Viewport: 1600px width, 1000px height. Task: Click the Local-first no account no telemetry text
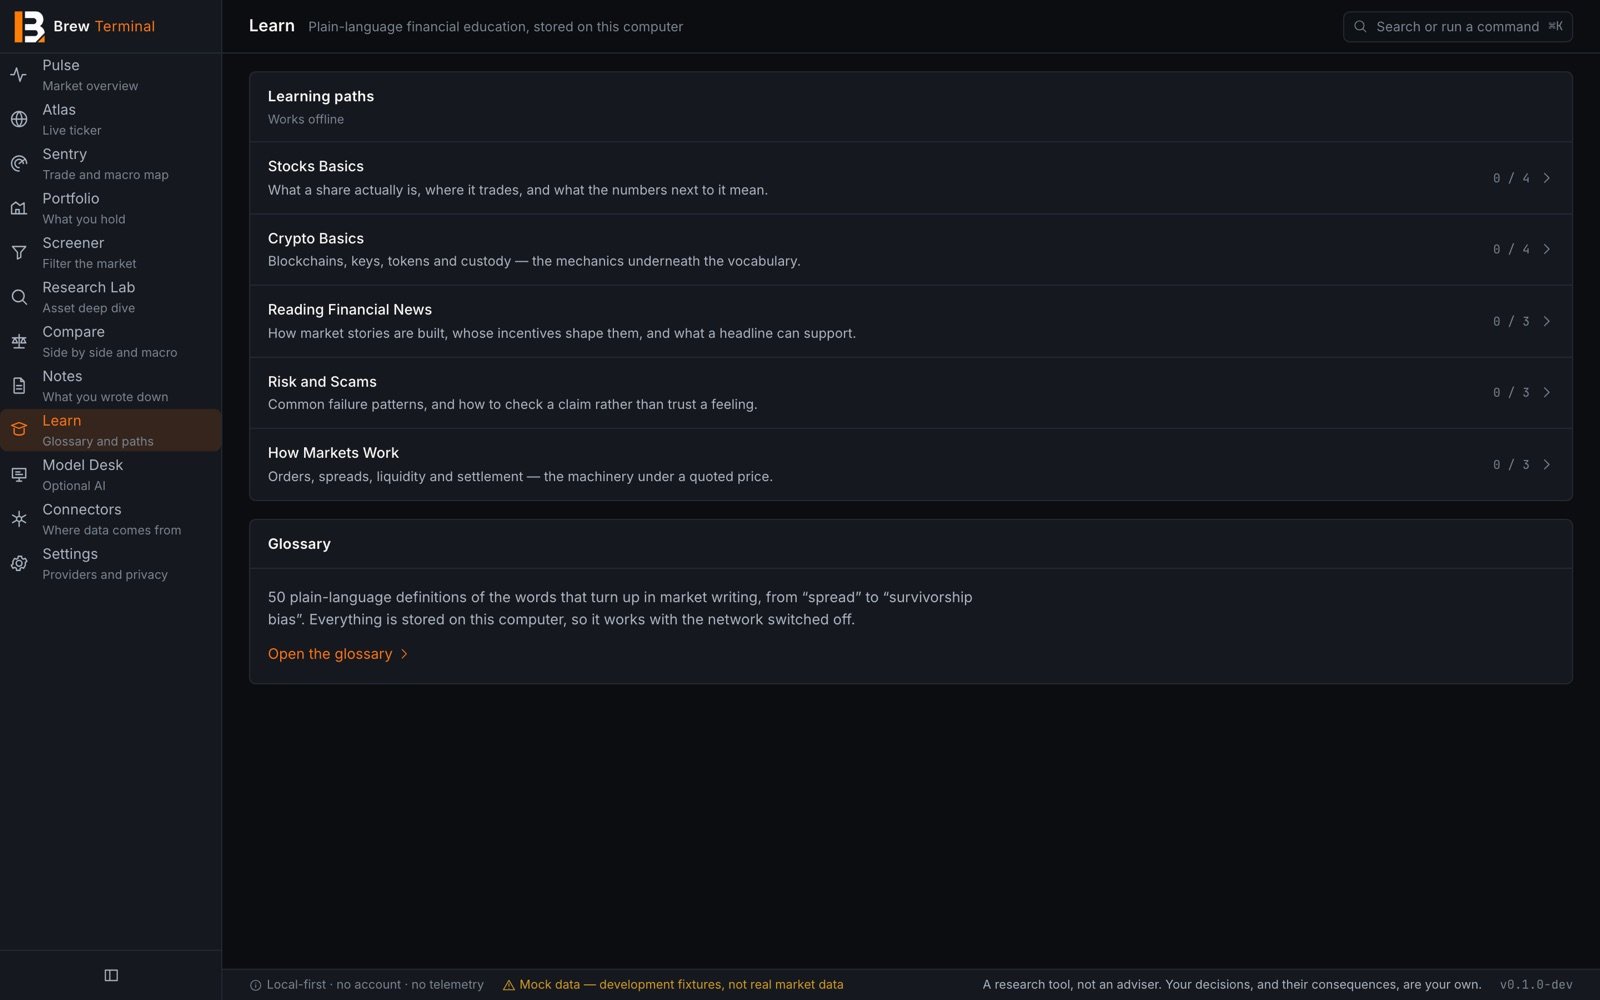point(375,985)
